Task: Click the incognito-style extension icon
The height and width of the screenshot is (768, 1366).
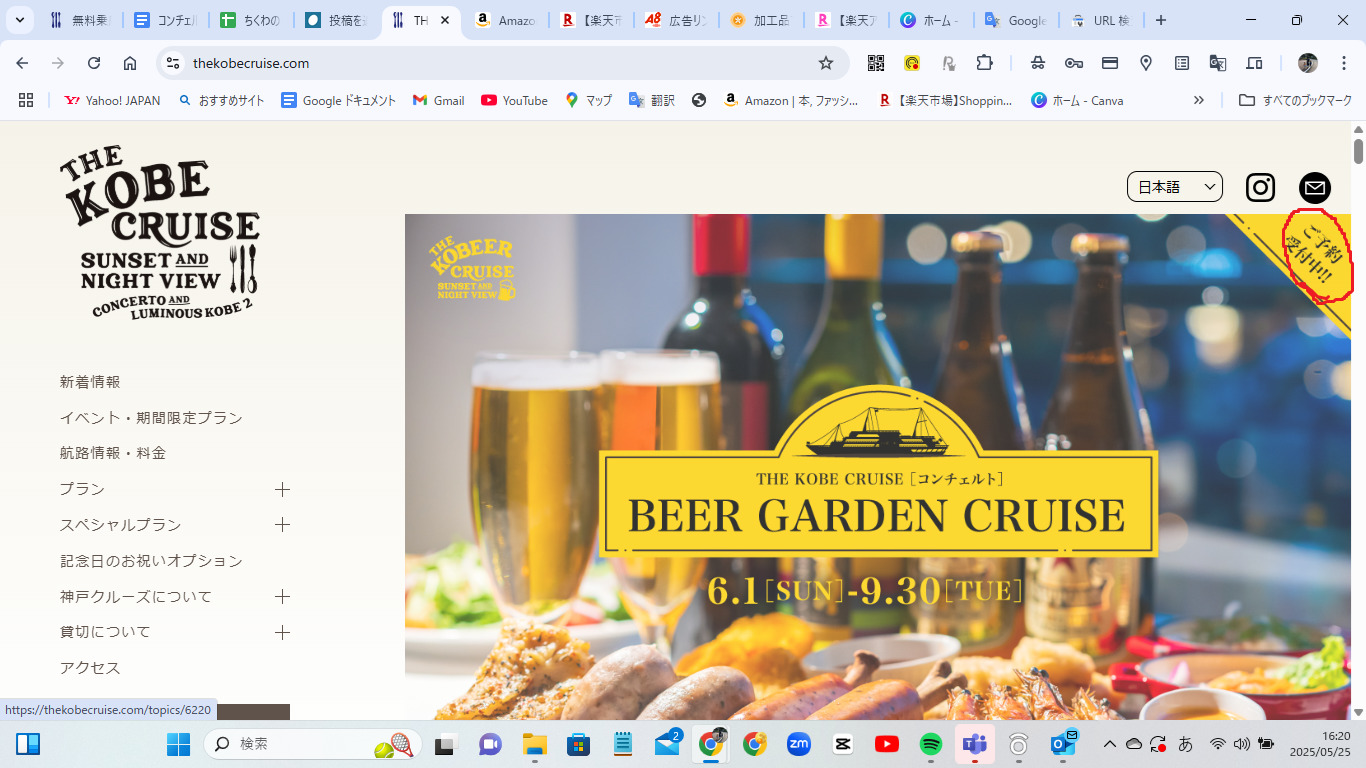Action: tap(1038, 63)
